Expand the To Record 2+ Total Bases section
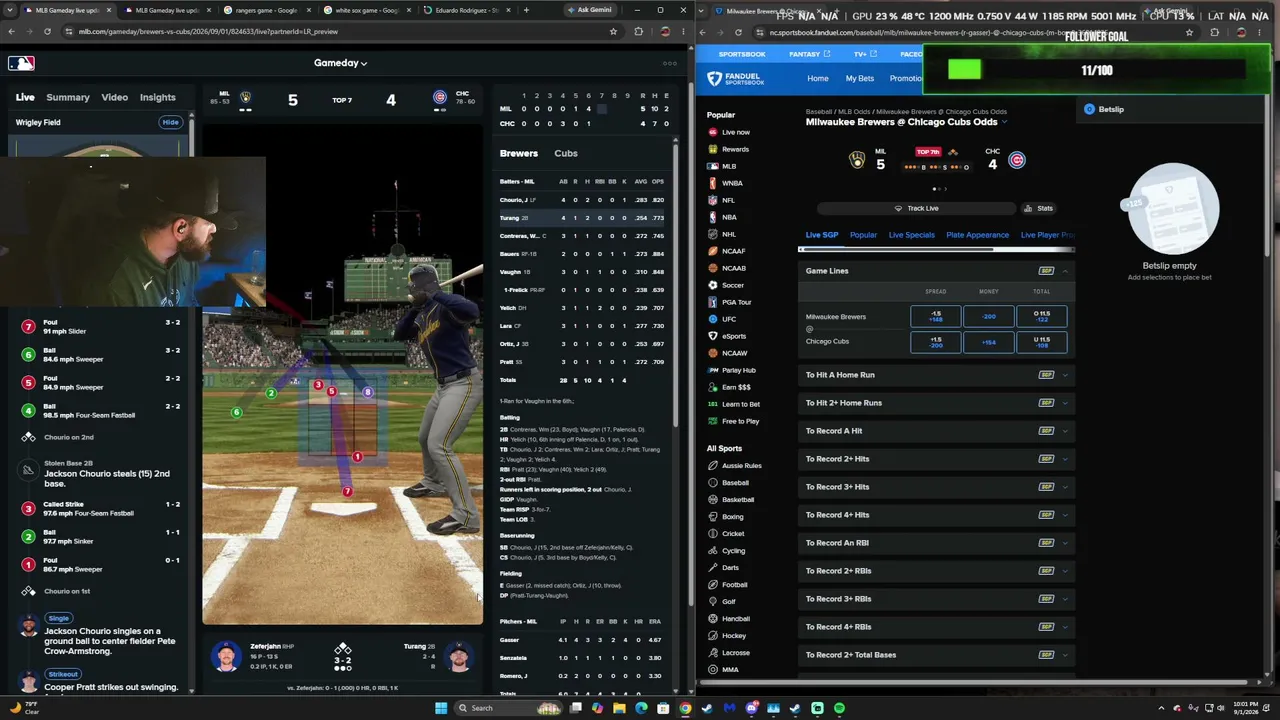The width and height of the screenshot is (1280, 720). (936, 655)
